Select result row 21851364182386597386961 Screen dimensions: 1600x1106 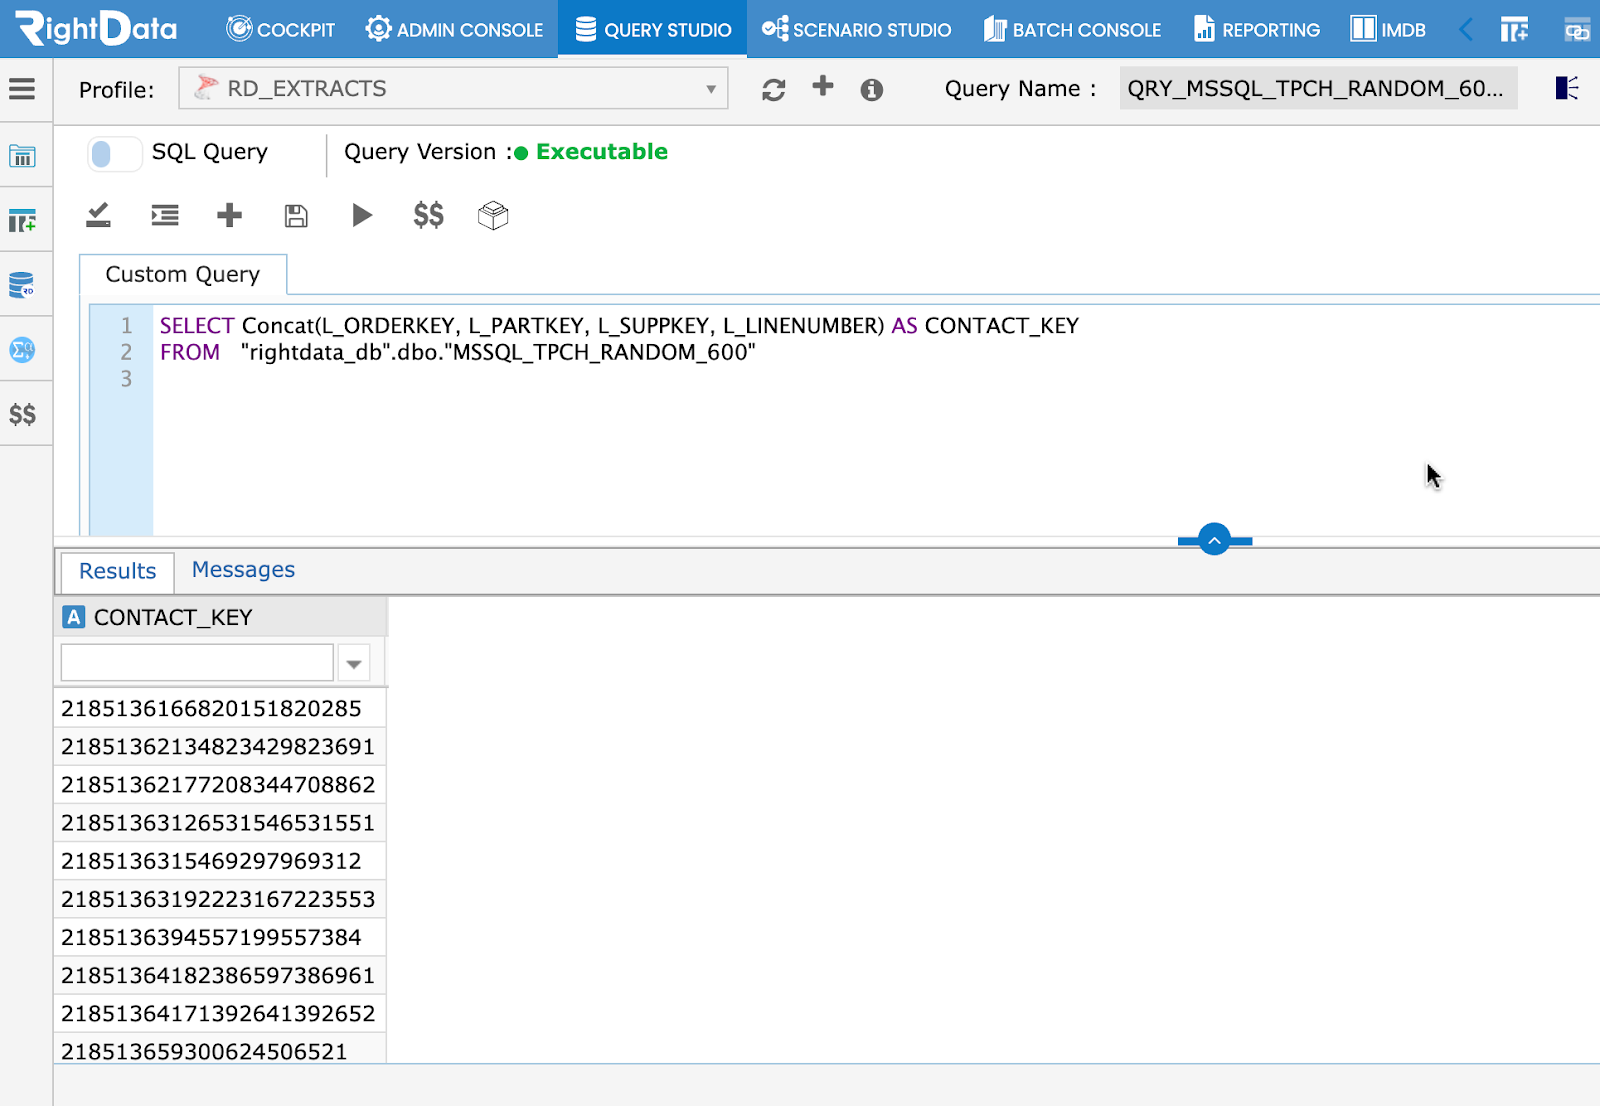[220, 974]
